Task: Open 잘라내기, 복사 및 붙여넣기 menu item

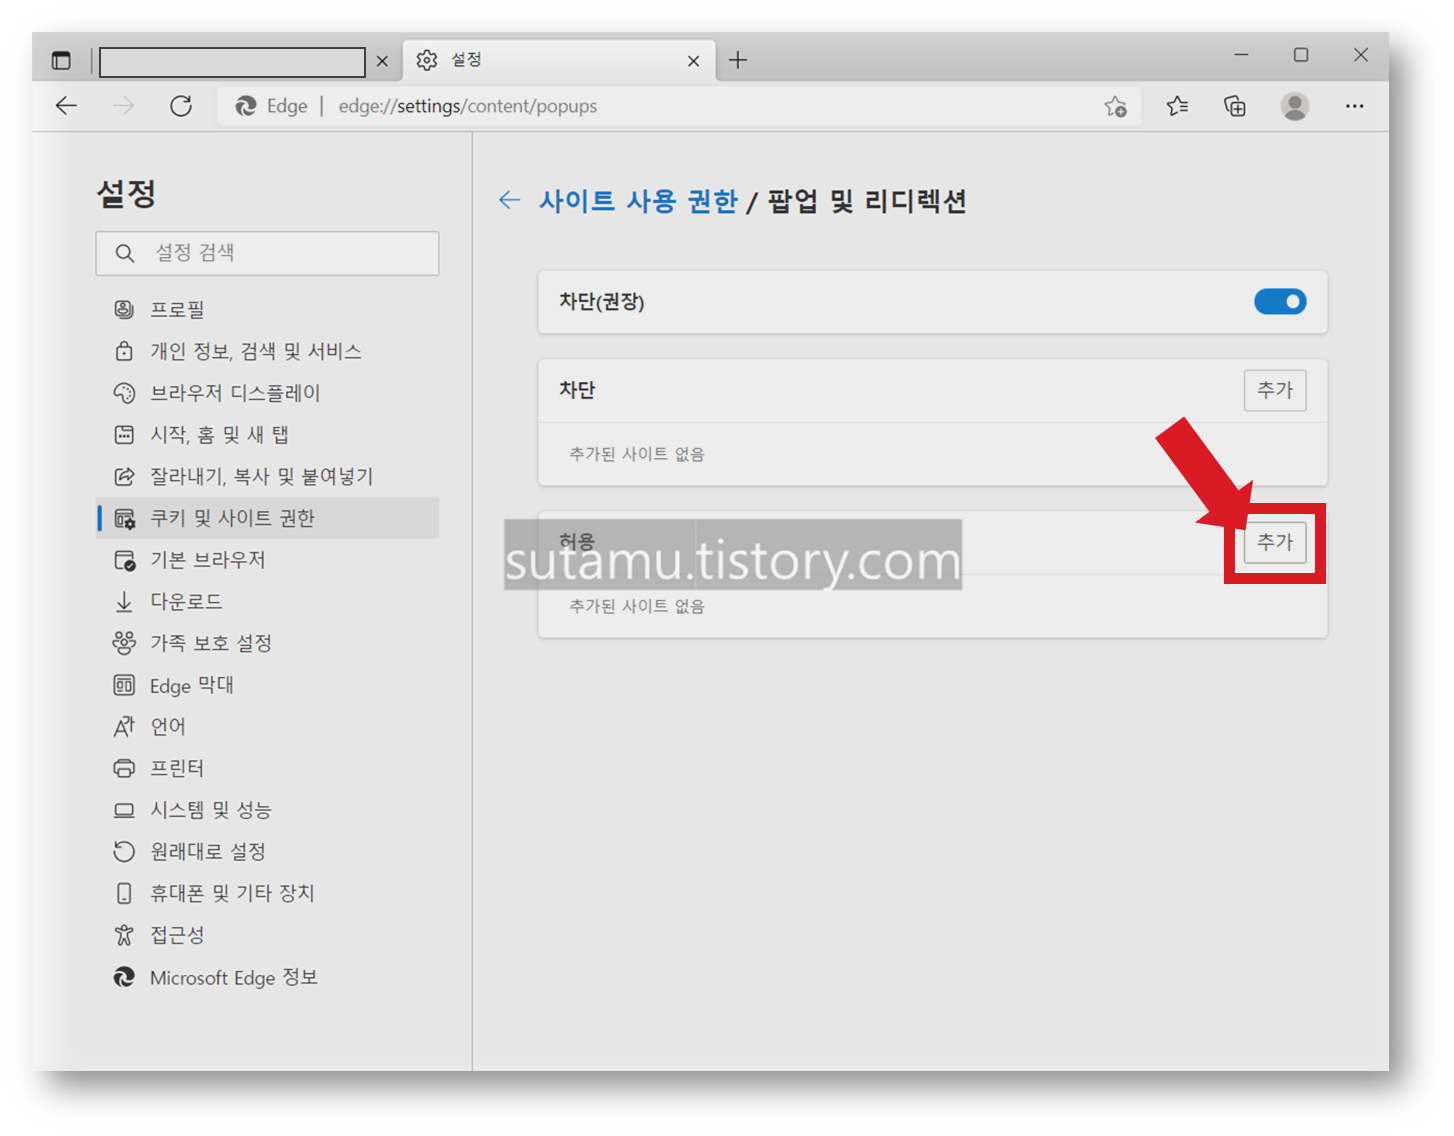Action: click(x=267, y=476)
